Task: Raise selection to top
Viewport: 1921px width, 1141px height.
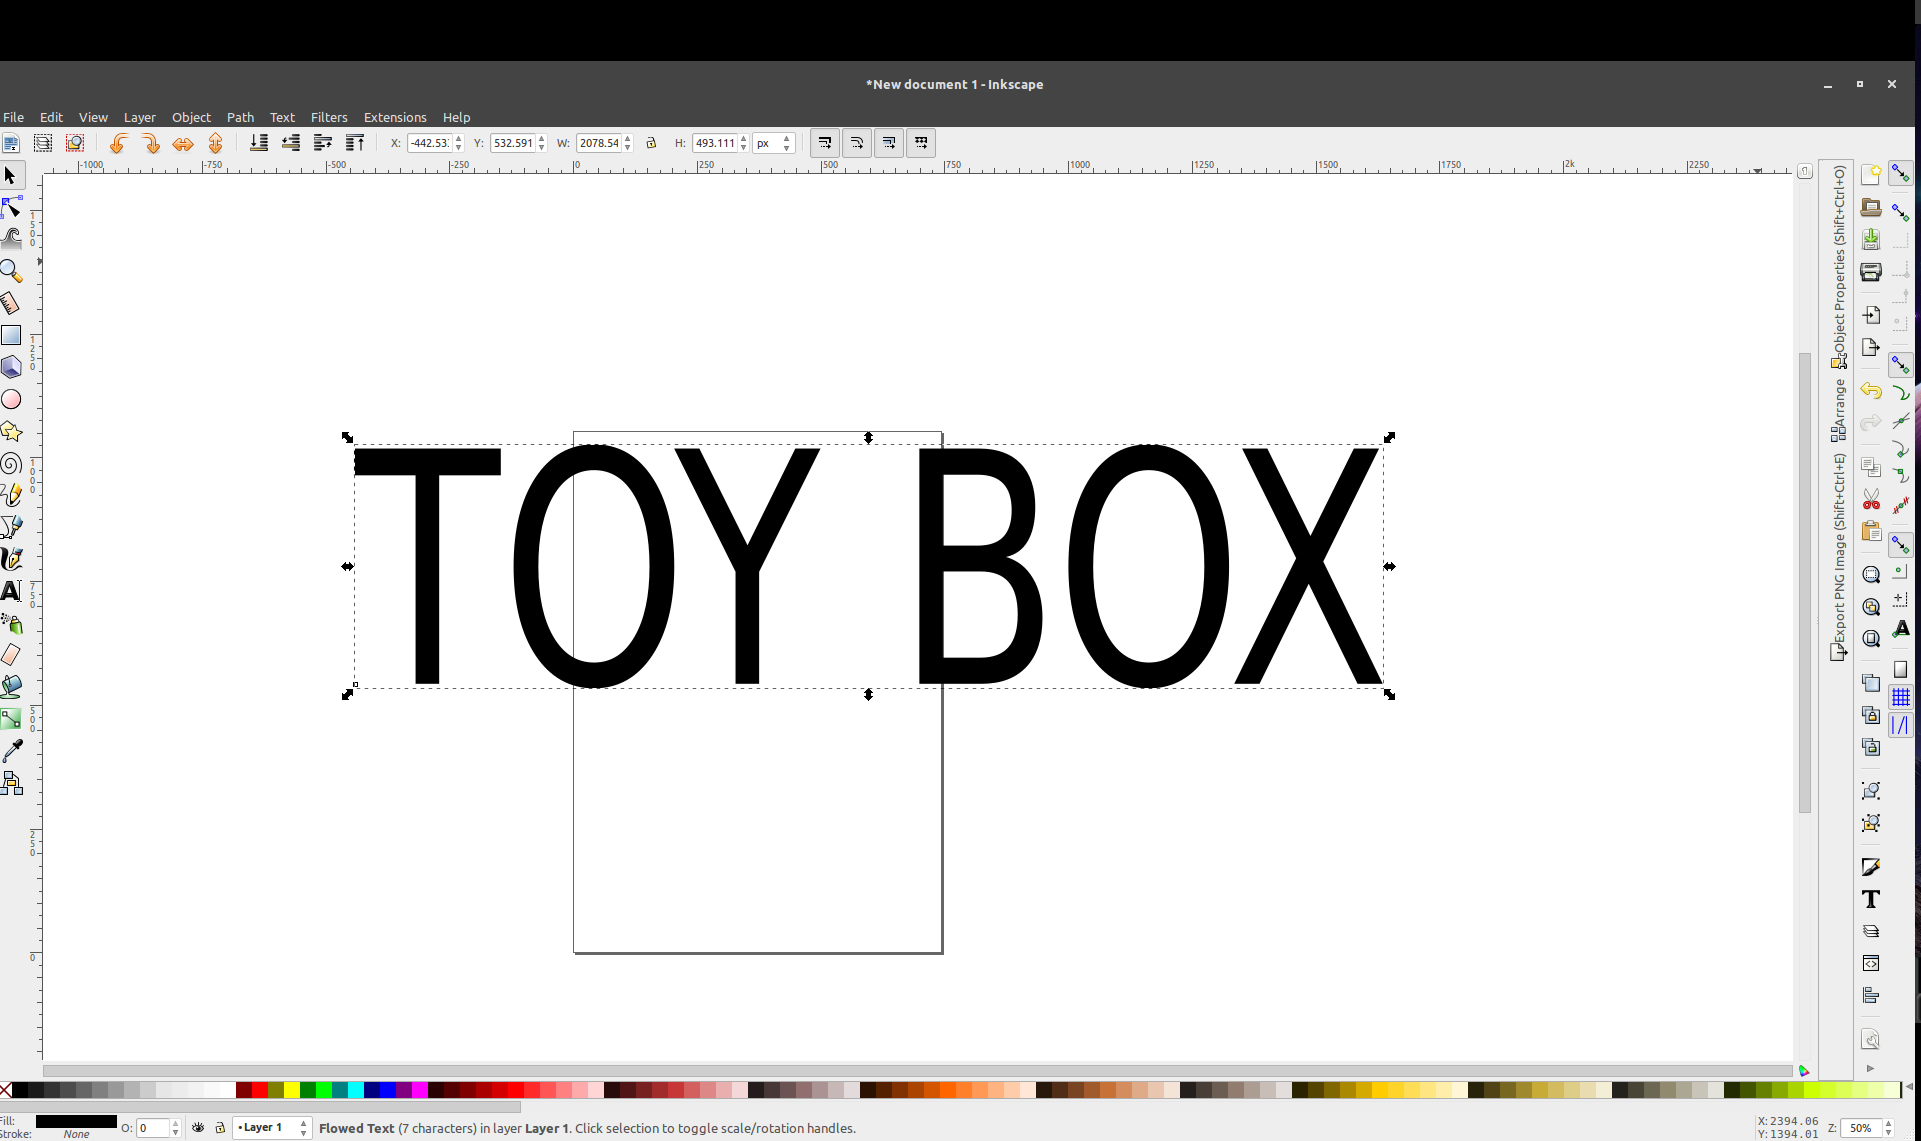Action: click(354, 143)
